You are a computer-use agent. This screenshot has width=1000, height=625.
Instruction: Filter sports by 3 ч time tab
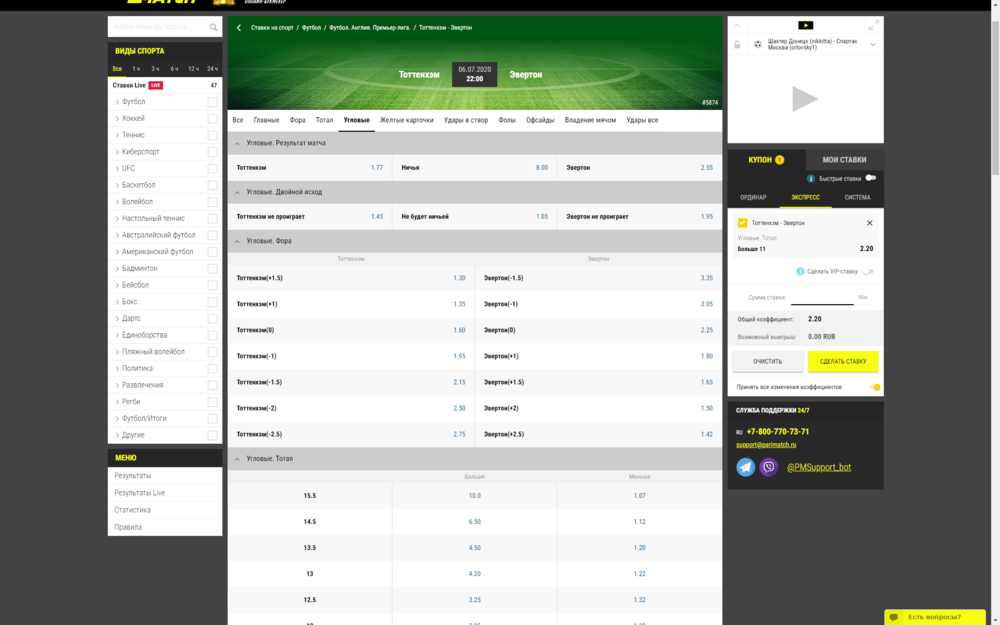pos(155,69)
